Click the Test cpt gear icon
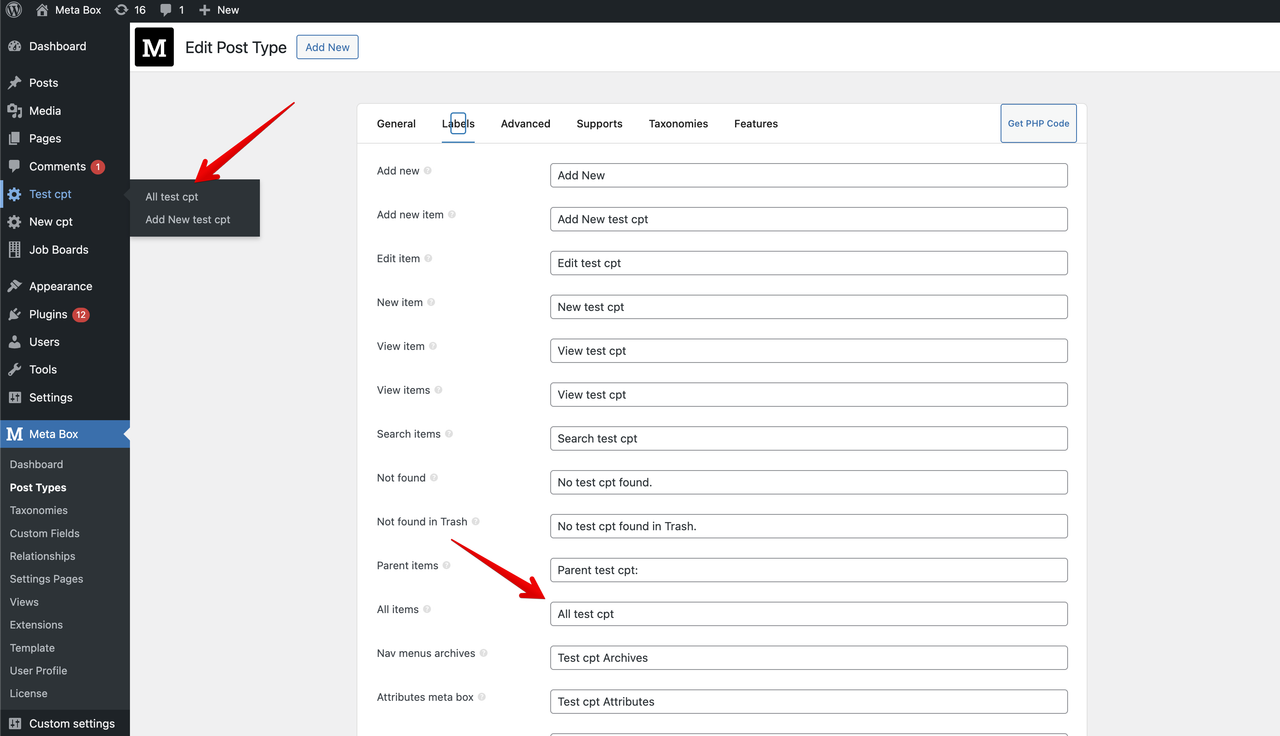1280x736 pixels. [14, 195]
